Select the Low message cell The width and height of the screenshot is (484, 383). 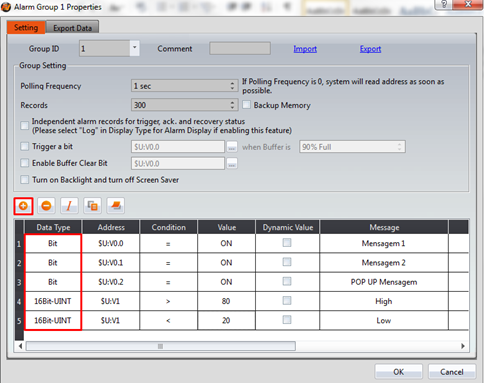pos(384,321)
